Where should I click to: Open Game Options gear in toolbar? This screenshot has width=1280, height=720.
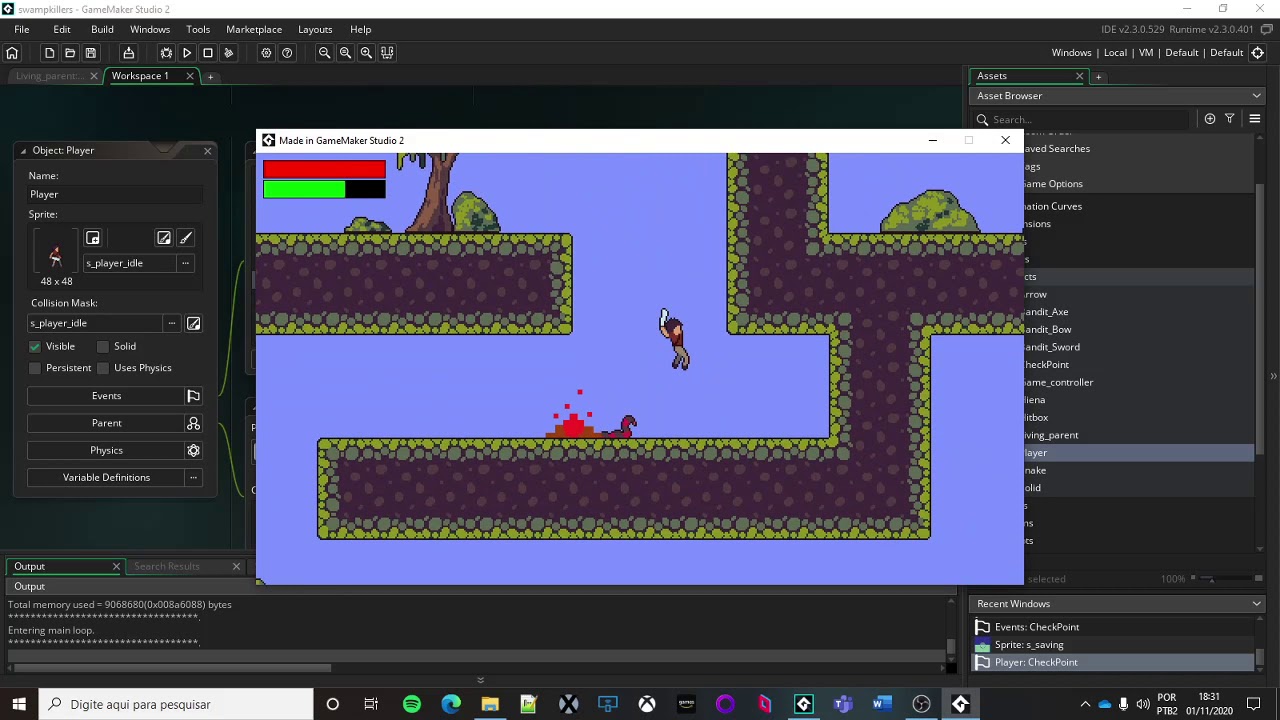266,52
